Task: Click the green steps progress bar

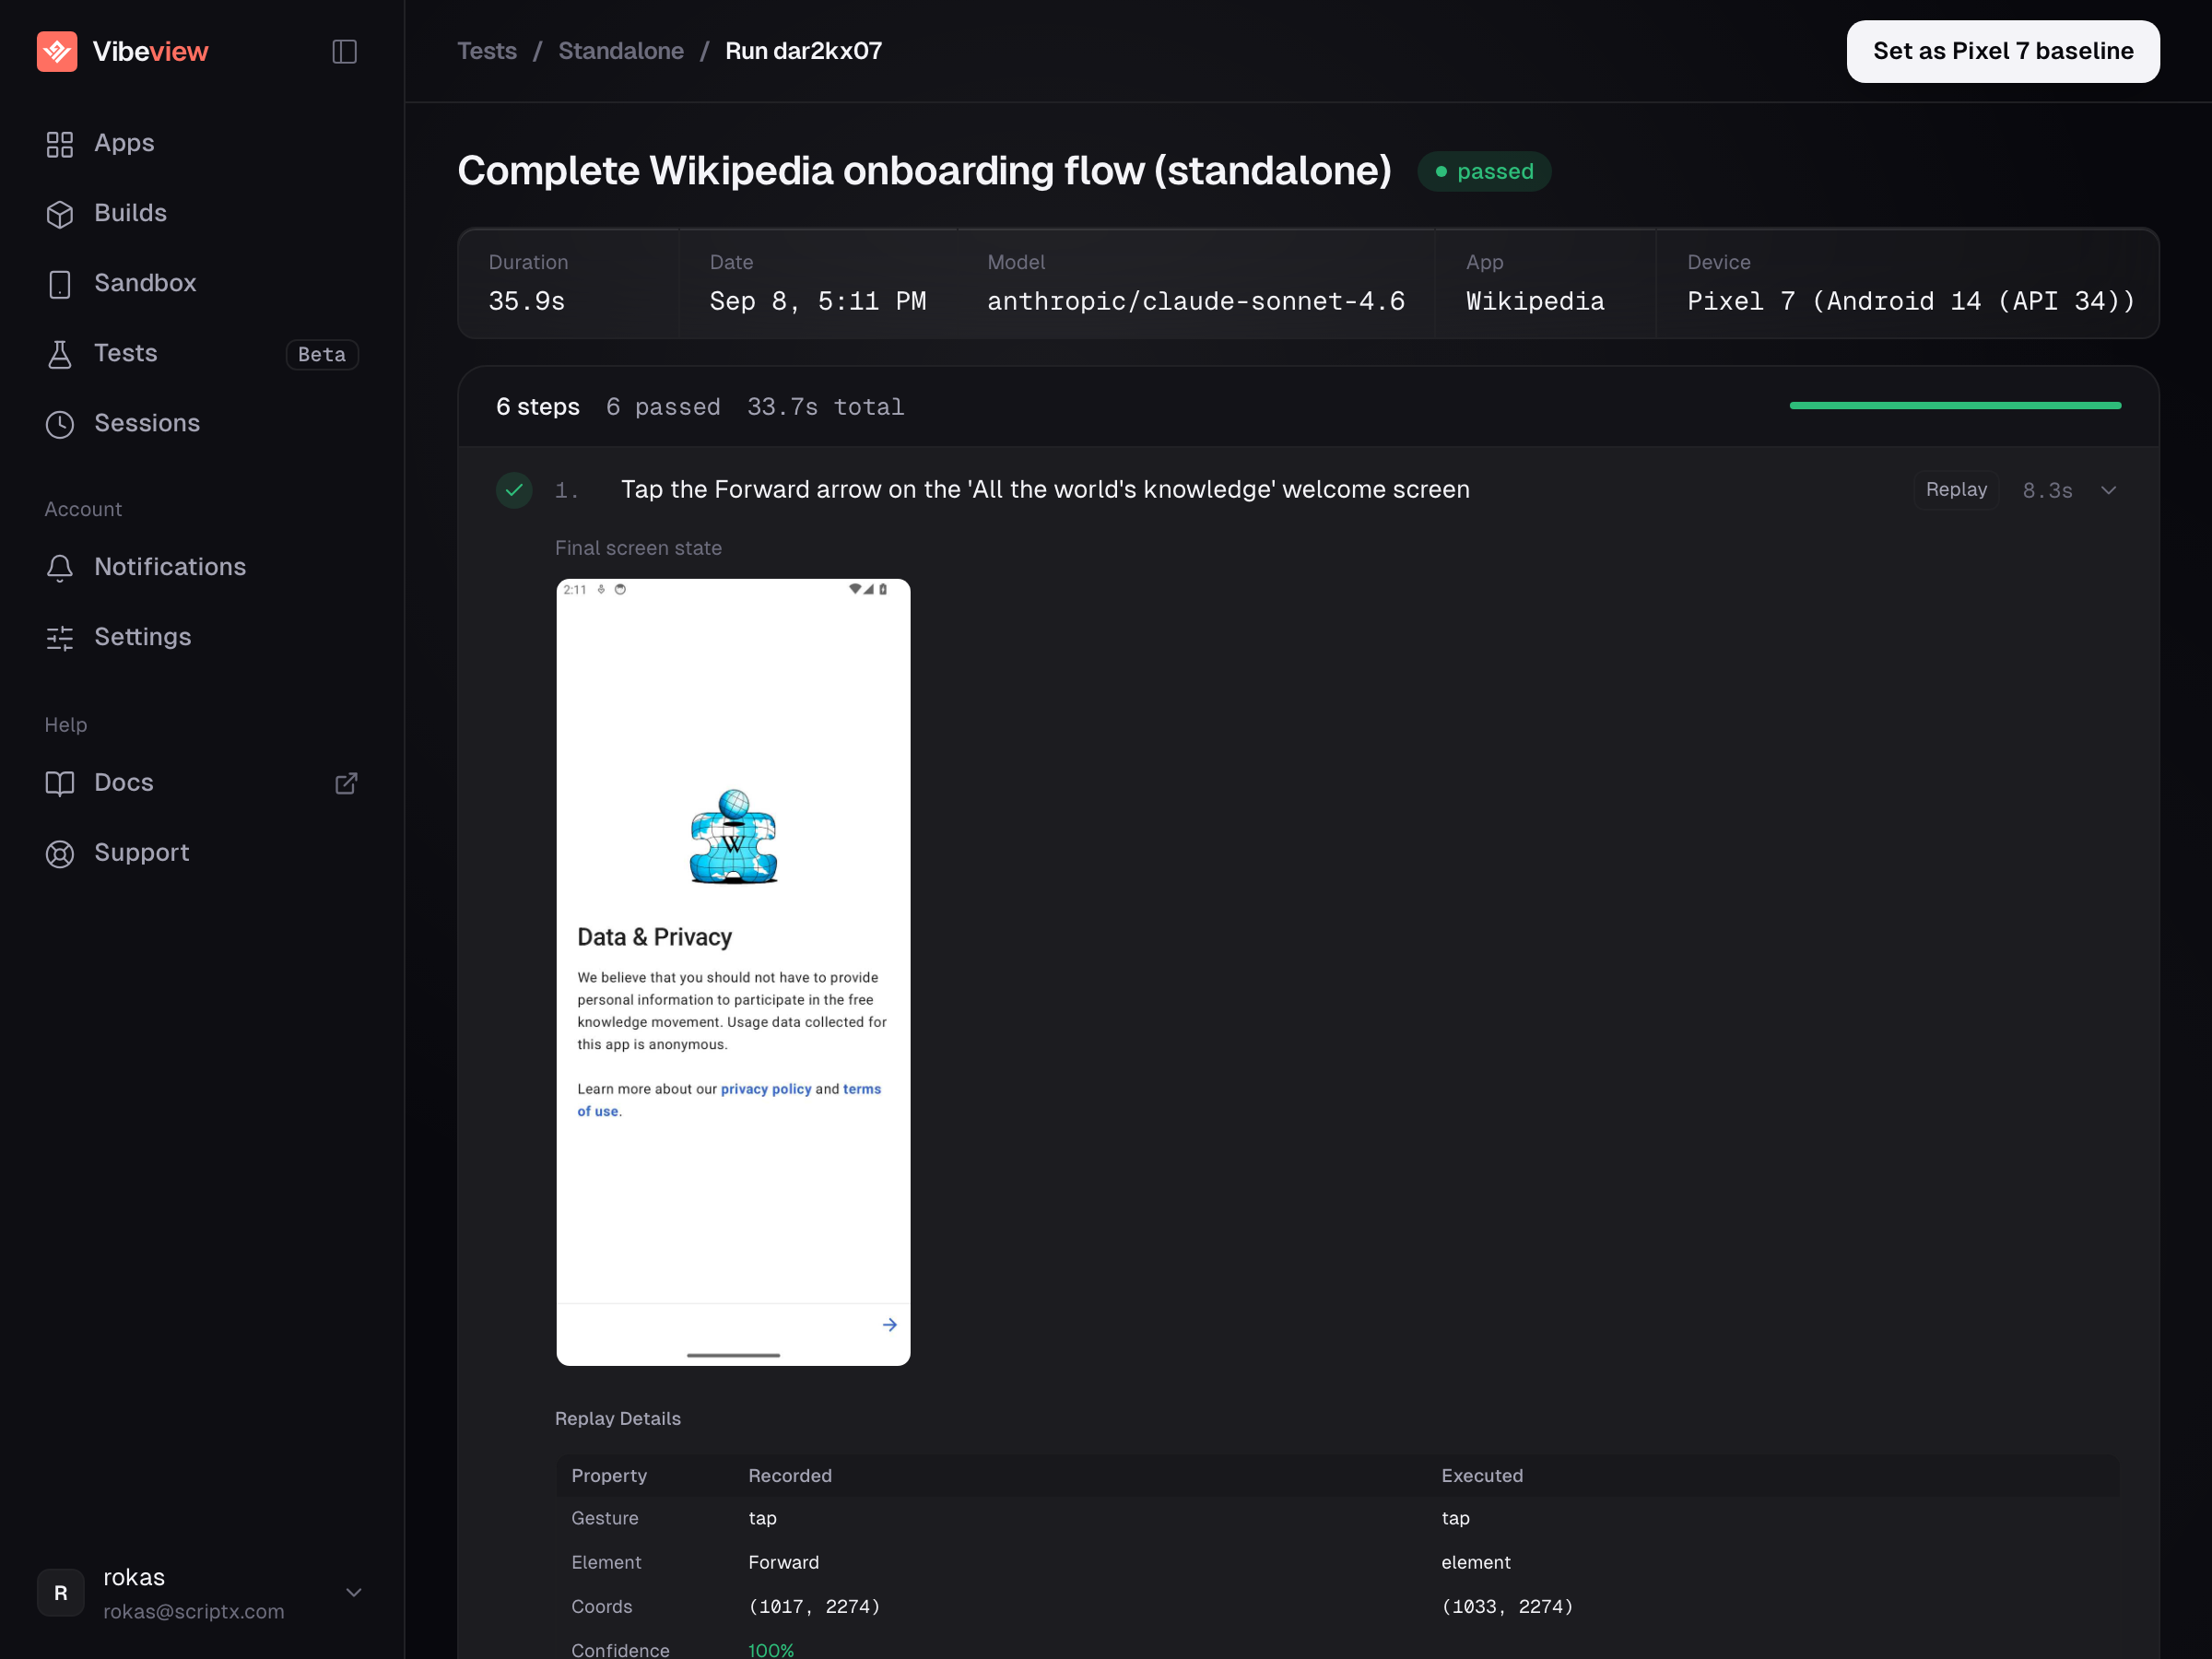Action: 1955,406
